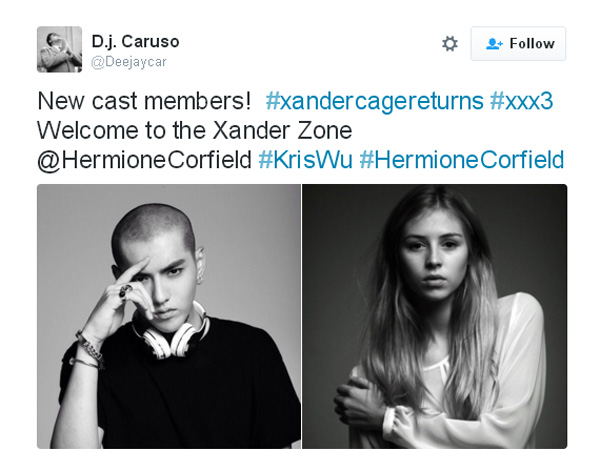
Task: Open the D.j. Caruso display name
Action: (135, 41)
